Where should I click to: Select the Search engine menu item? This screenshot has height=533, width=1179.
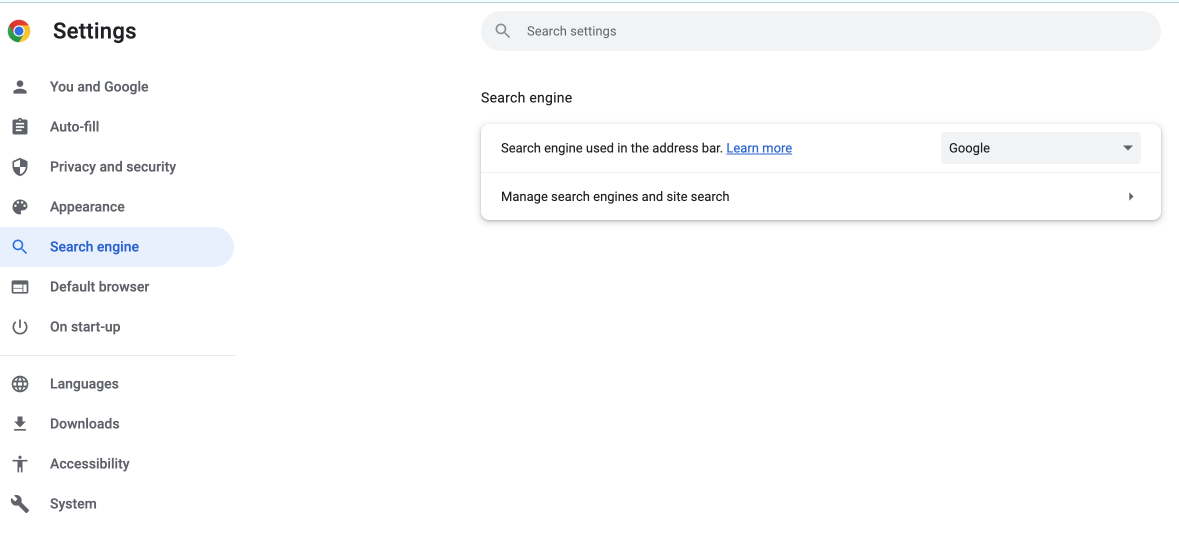click(117, 247)
